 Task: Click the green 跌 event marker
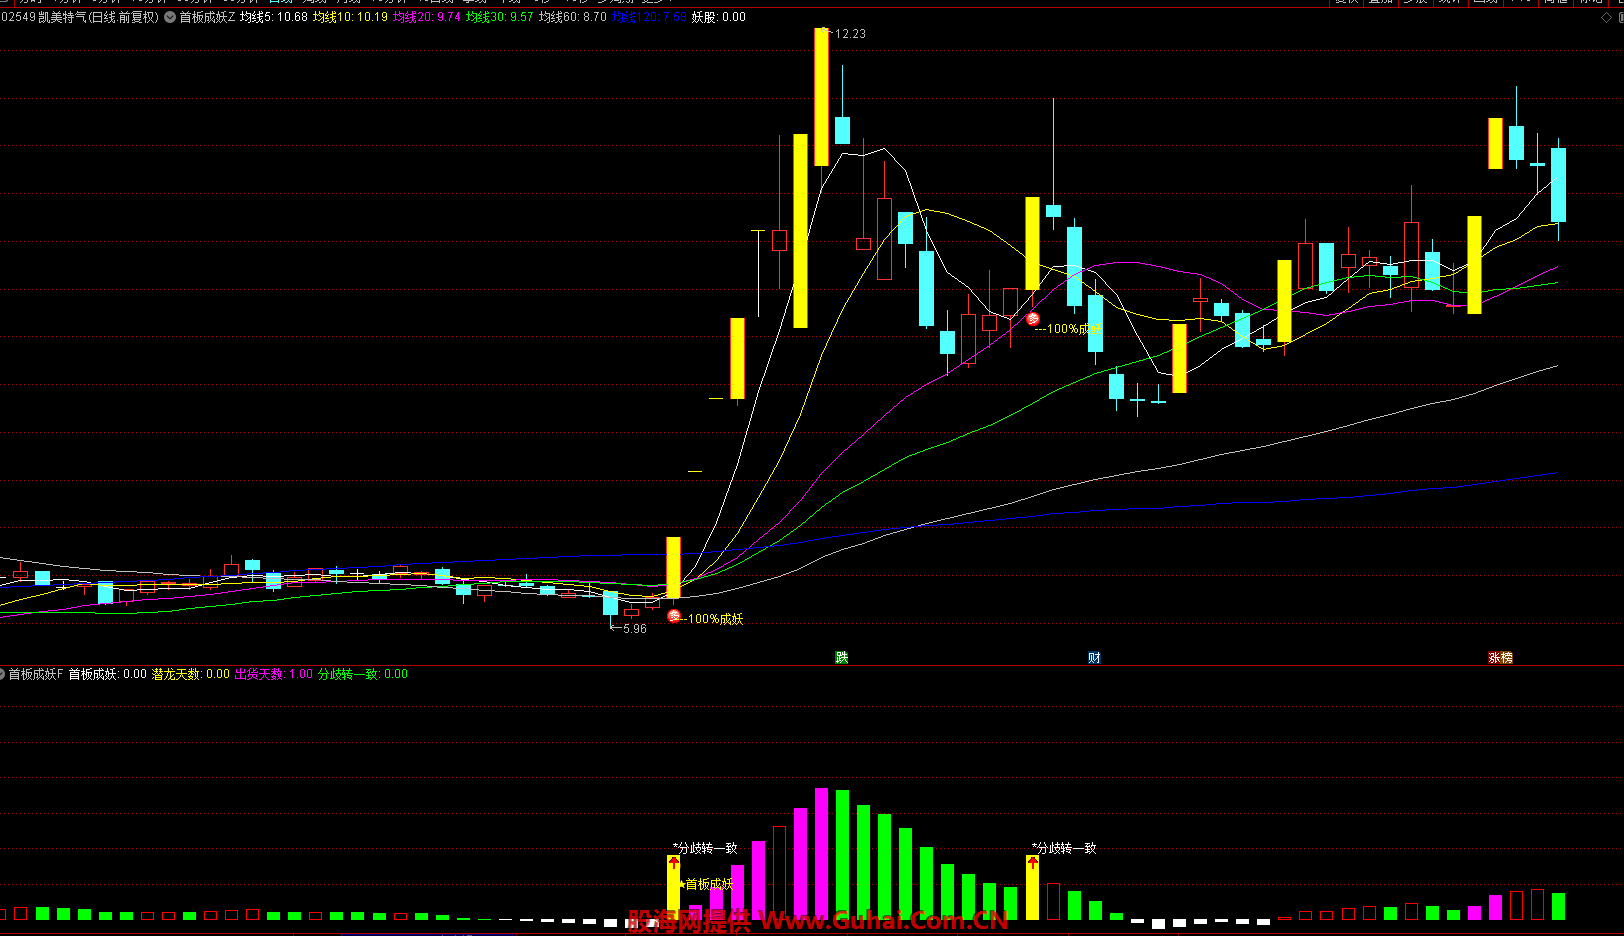(842, 657)
